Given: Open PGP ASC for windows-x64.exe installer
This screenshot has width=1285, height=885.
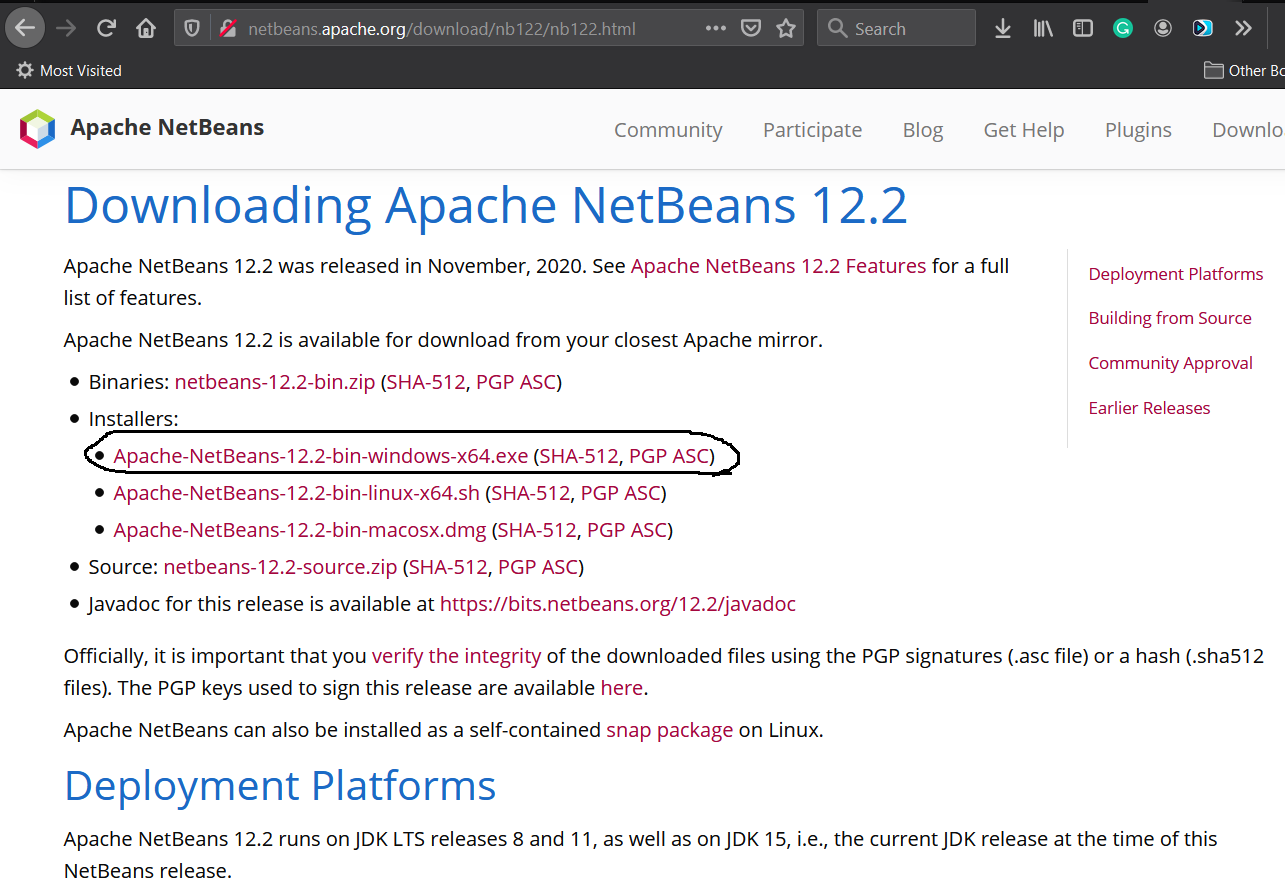Looking at the screenshot, I should coord(669,456).
